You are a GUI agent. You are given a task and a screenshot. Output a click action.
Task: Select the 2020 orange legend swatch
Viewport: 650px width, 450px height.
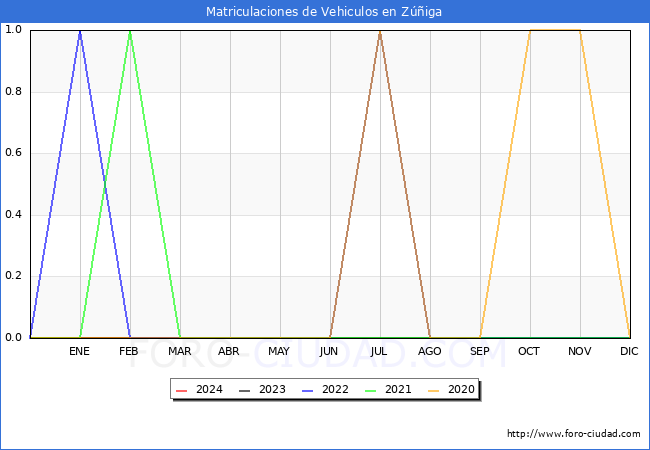[x=434, y=390]
